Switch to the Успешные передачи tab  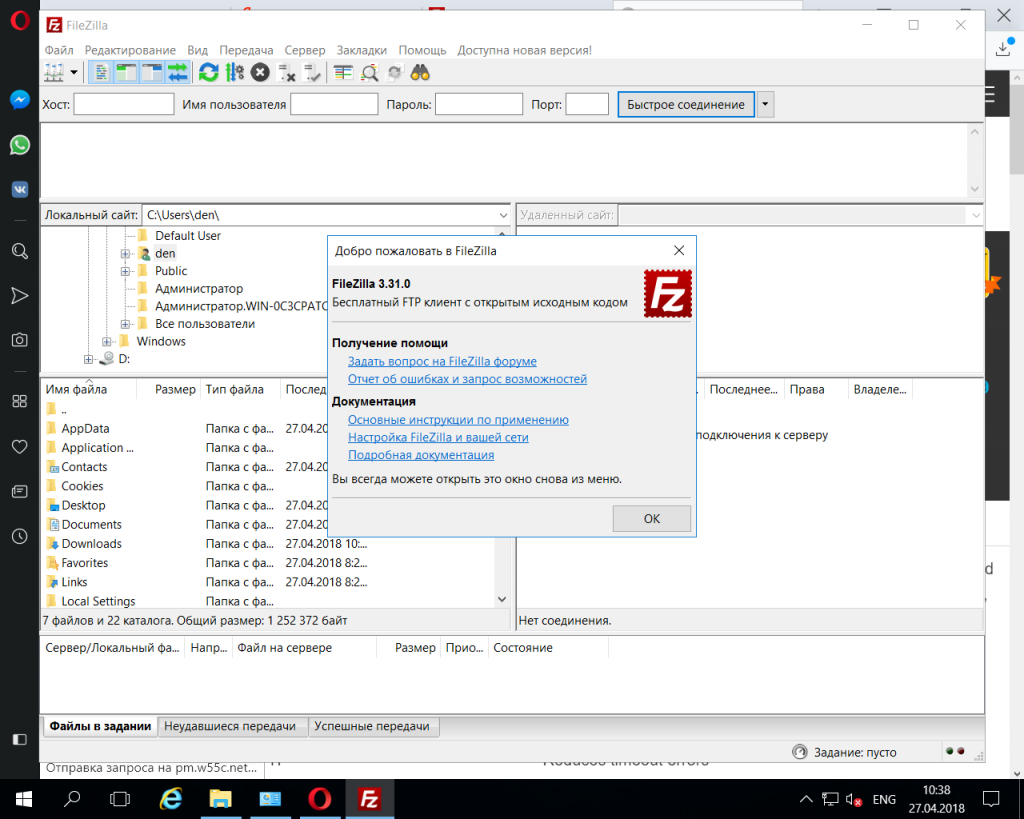coord(372,726)
